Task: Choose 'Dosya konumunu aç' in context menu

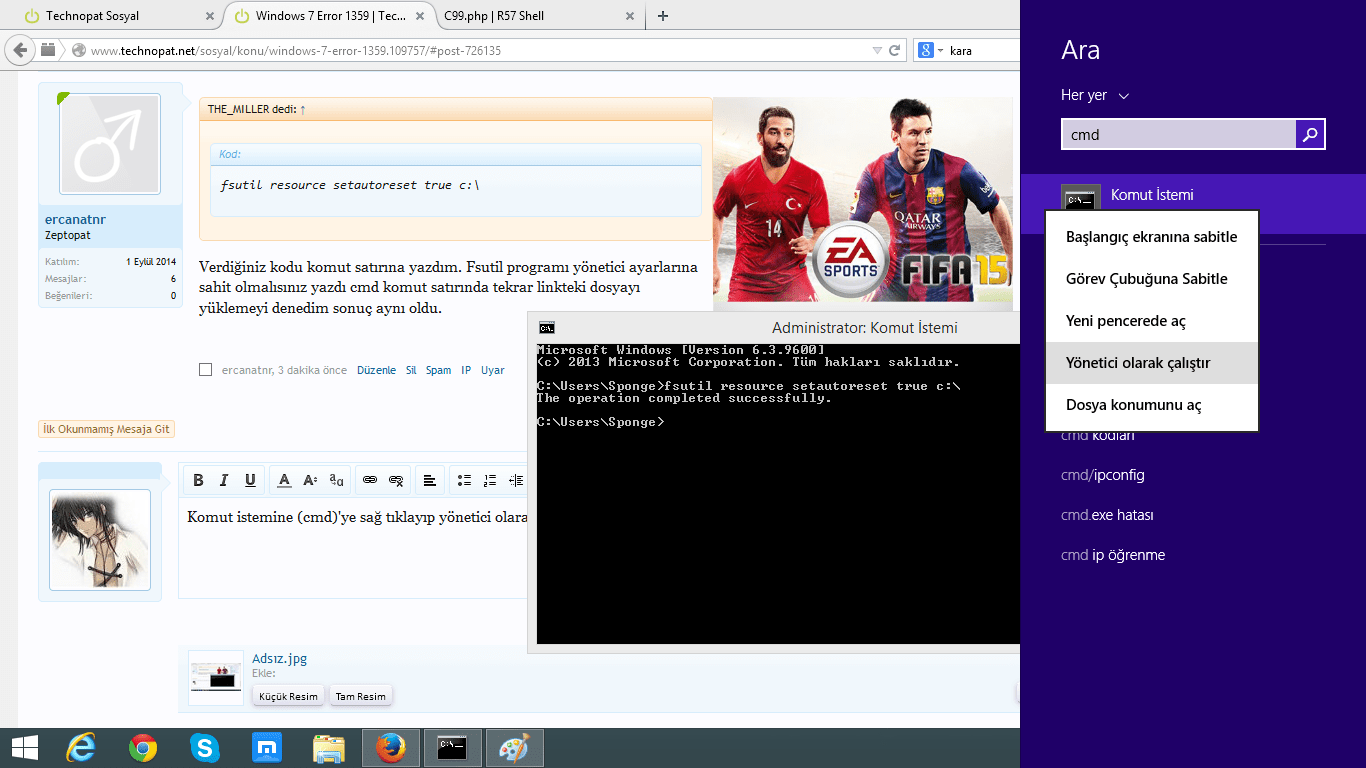Action: click(x=1152, y=405)
